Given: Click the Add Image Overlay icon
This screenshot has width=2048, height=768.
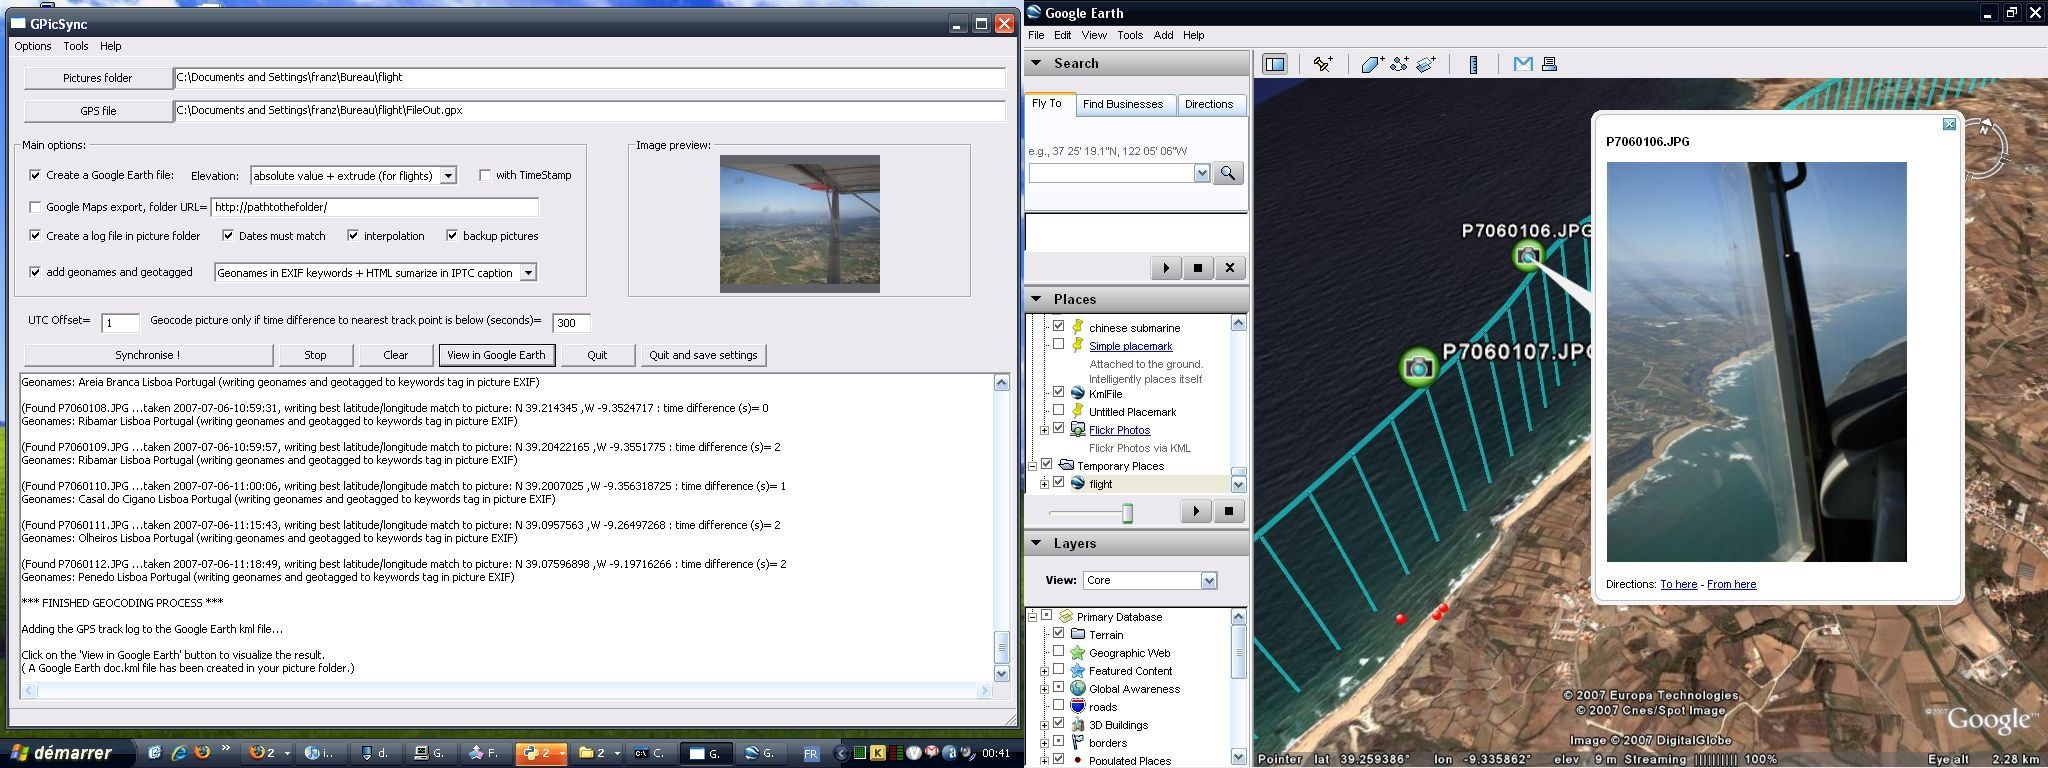Looking at the screenshot, I should [x=1426, y=64].
